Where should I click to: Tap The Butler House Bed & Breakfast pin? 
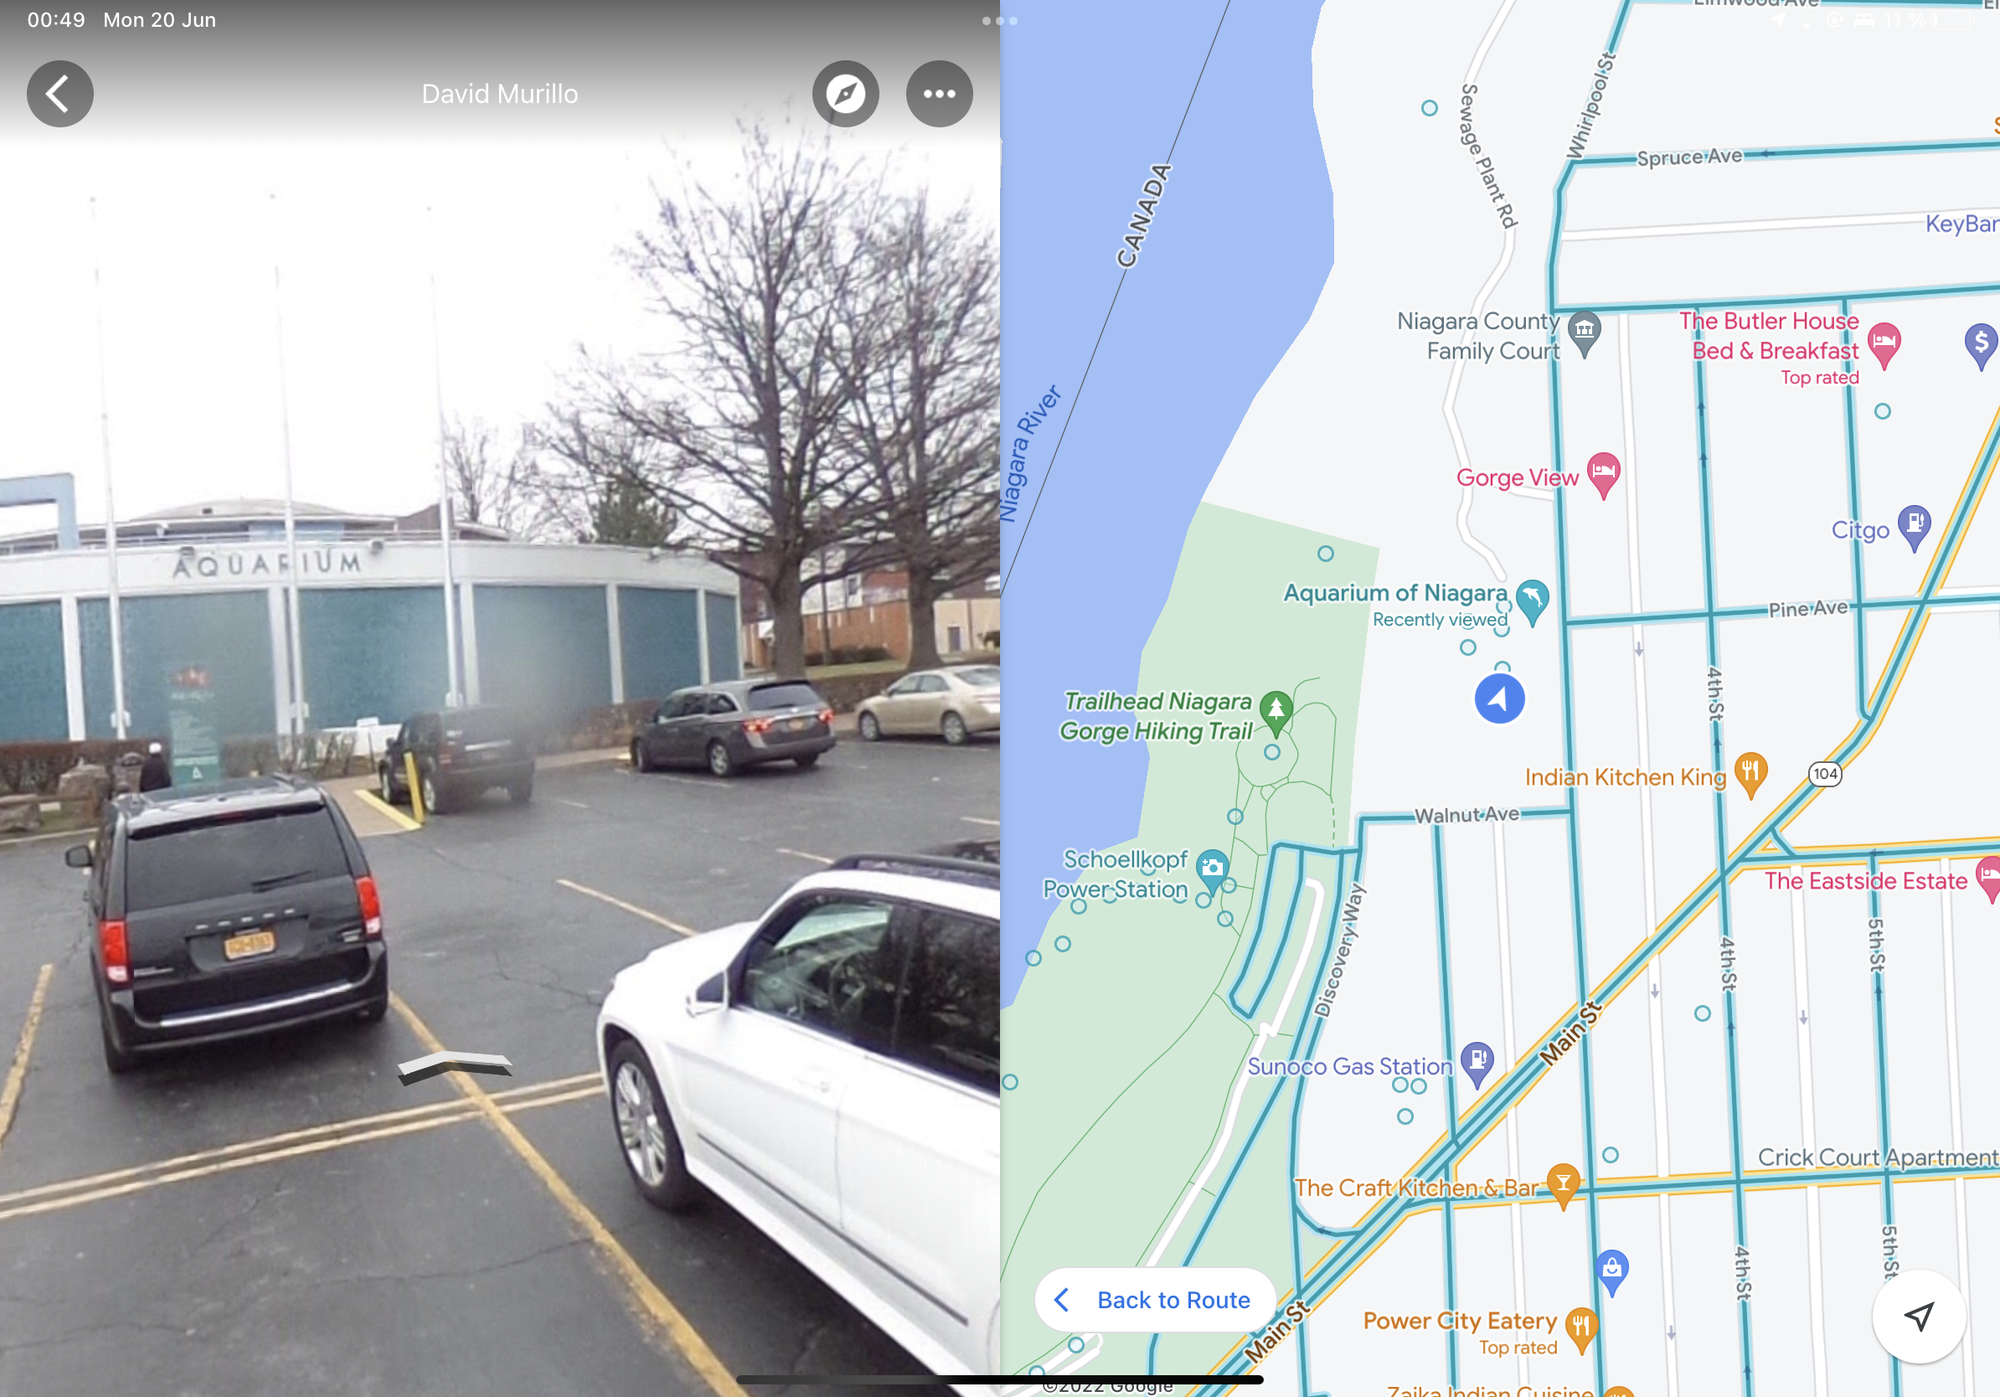tap(1884, 345)
